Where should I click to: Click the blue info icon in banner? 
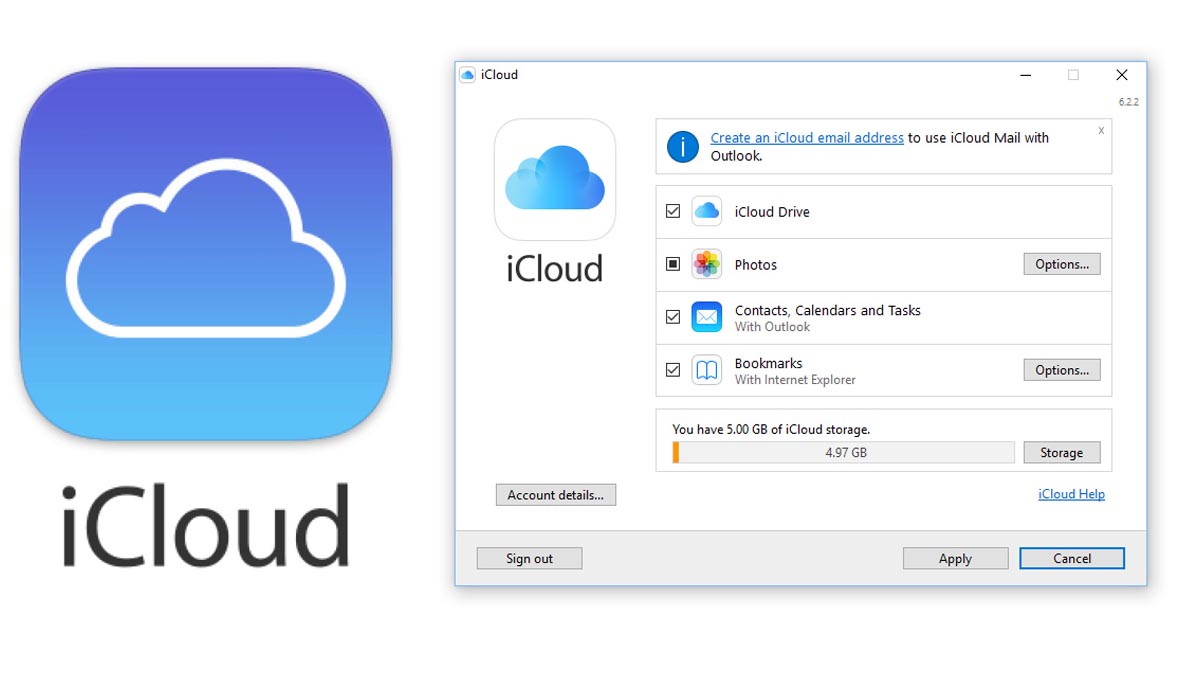pos(683,146)
